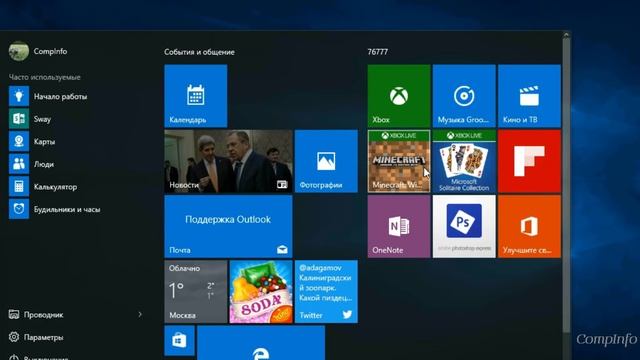Click the CompInfo user account avatar

19,51
